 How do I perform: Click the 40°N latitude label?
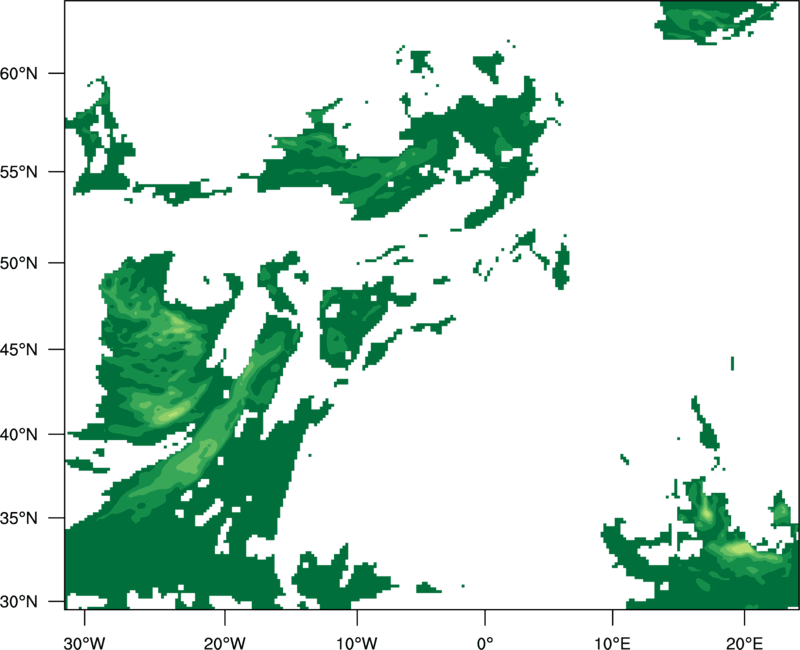point(19,434)
